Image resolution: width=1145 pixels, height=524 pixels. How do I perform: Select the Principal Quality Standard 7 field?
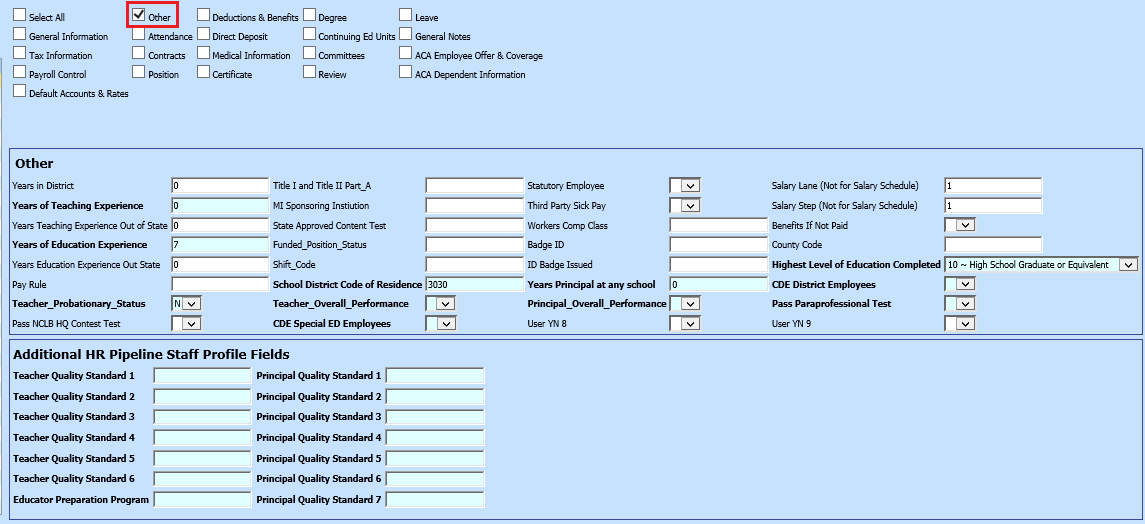coord(435,500)
